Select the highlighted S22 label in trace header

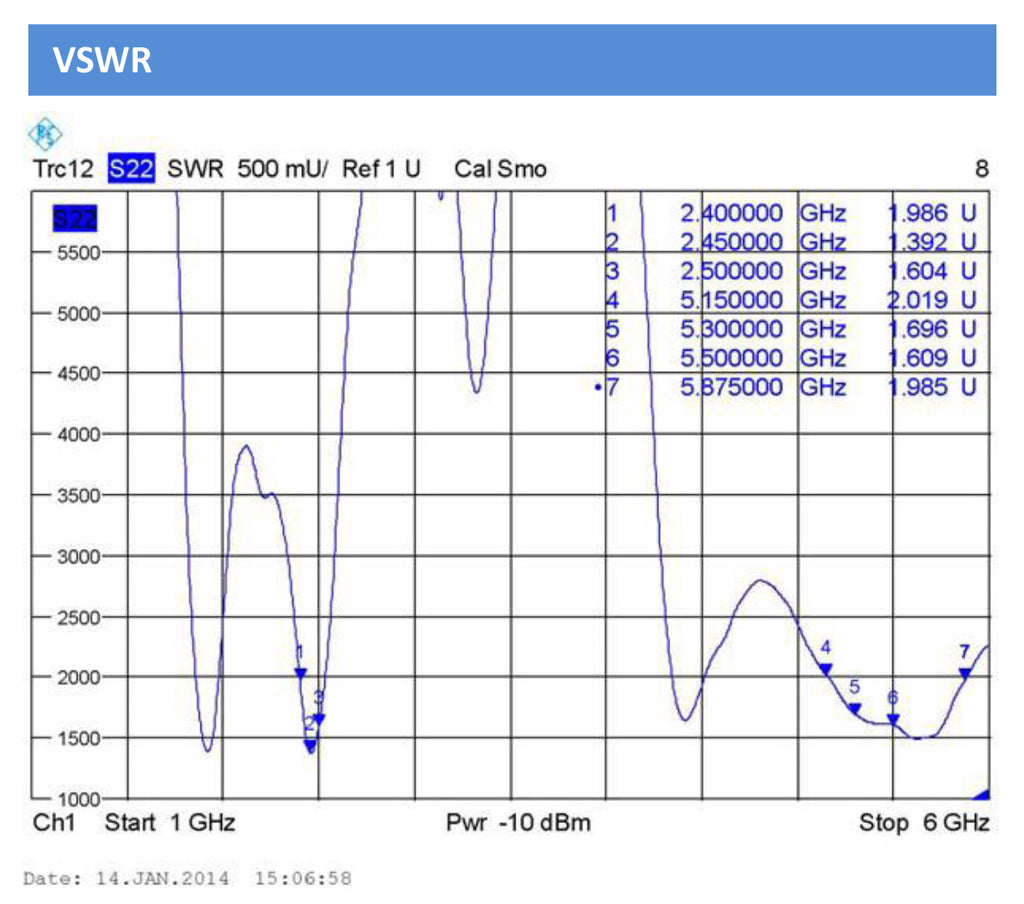131,169
